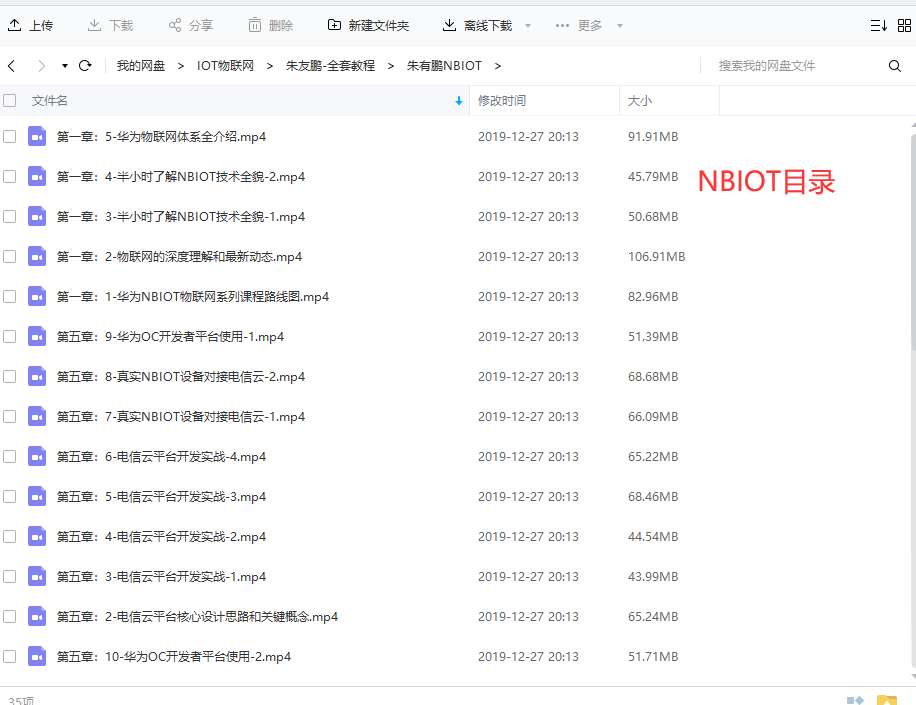The width and height of the screenshot is (916, 705).
Task: Sort by 文件名 column arrow
Action: [459, 100]
